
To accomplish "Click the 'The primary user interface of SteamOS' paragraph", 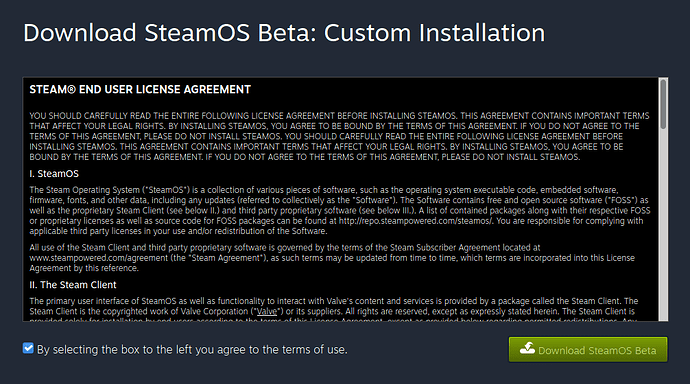I will coord(334,311).
